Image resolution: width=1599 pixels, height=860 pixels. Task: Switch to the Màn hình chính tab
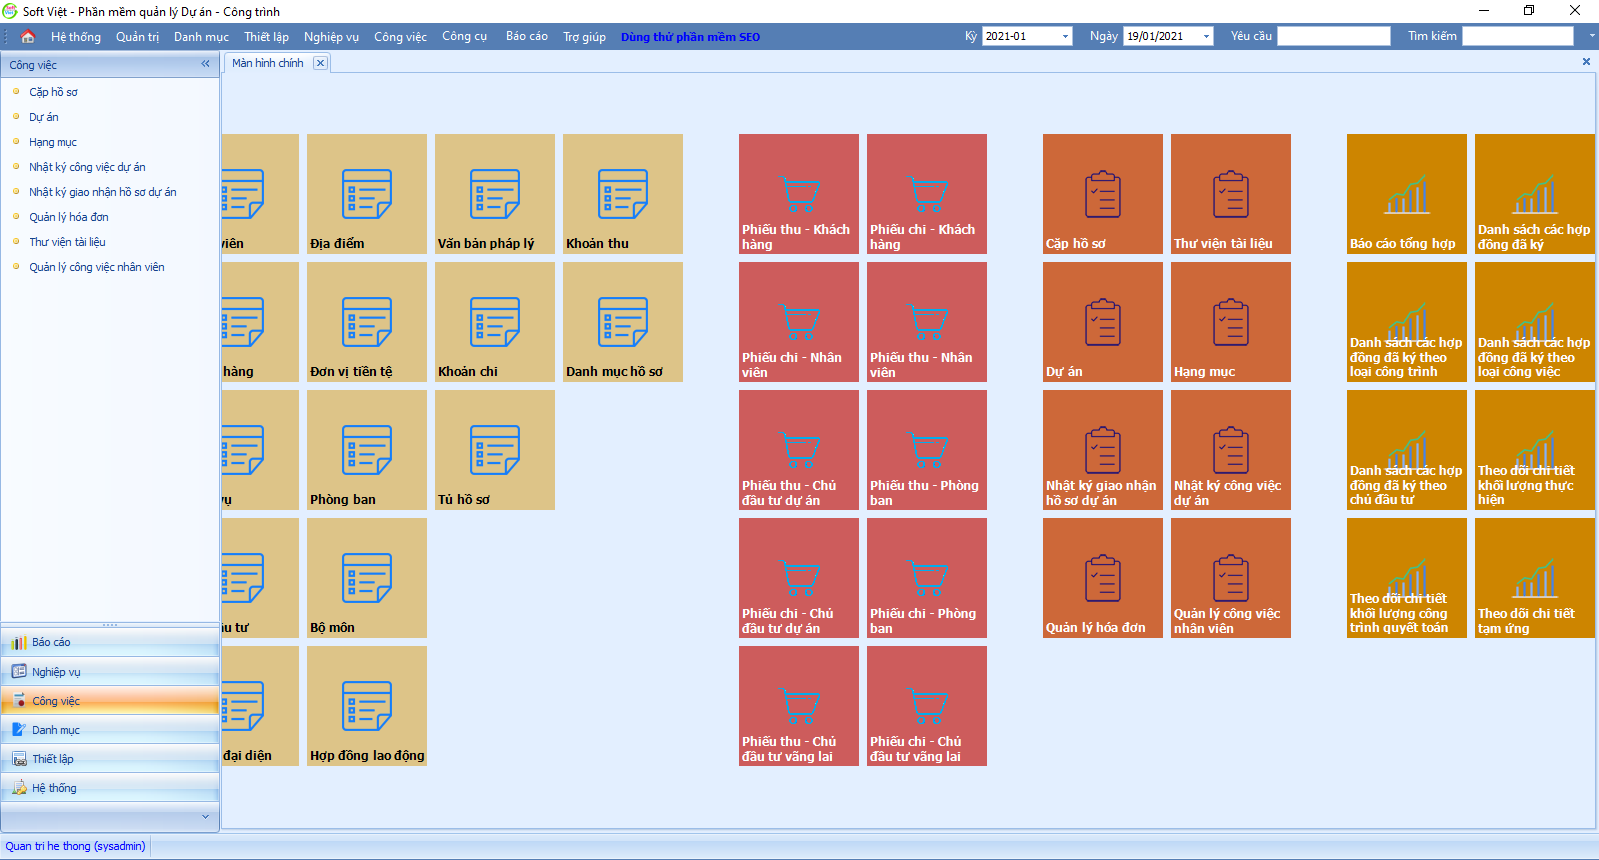pos(268,63)
